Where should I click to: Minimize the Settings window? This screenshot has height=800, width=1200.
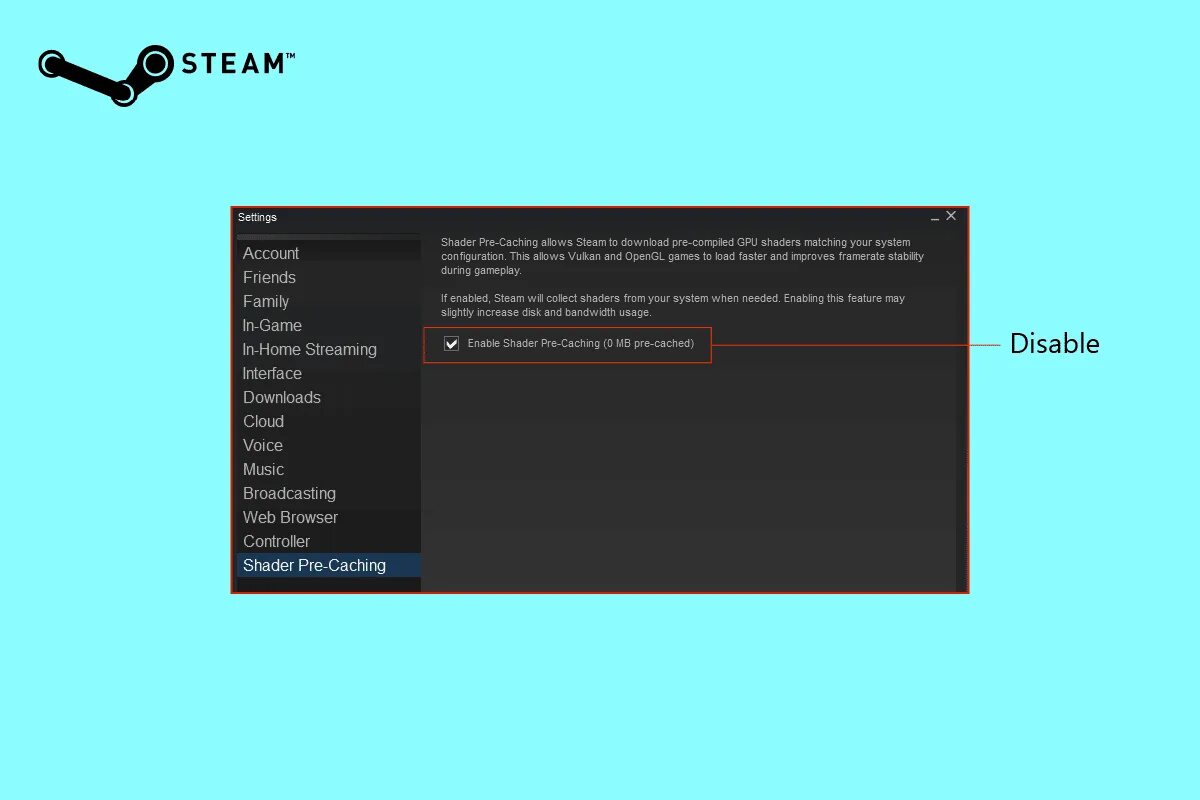coord(935,217)
